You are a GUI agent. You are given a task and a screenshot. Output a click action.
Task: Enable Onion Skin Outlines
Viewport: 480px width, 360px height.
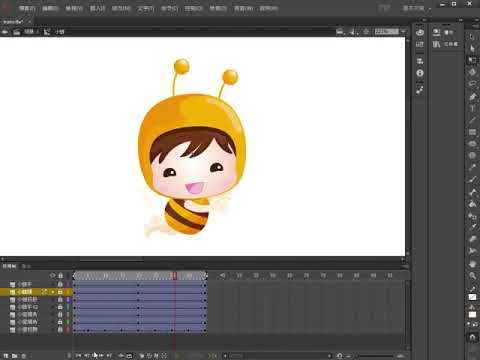click(150, 356)
